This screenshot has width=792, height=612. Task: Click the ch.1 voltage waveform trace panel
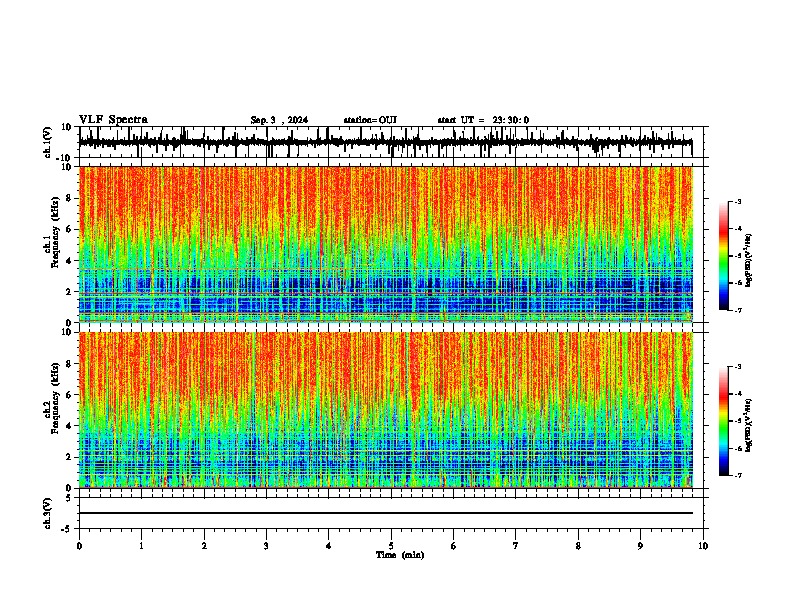click(390, 142)
